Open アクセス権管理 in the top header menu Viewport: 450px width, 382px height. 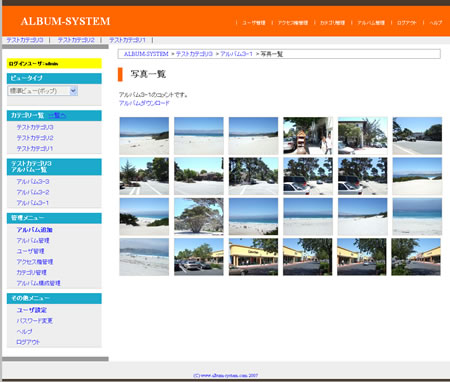(x=293, y=23)
